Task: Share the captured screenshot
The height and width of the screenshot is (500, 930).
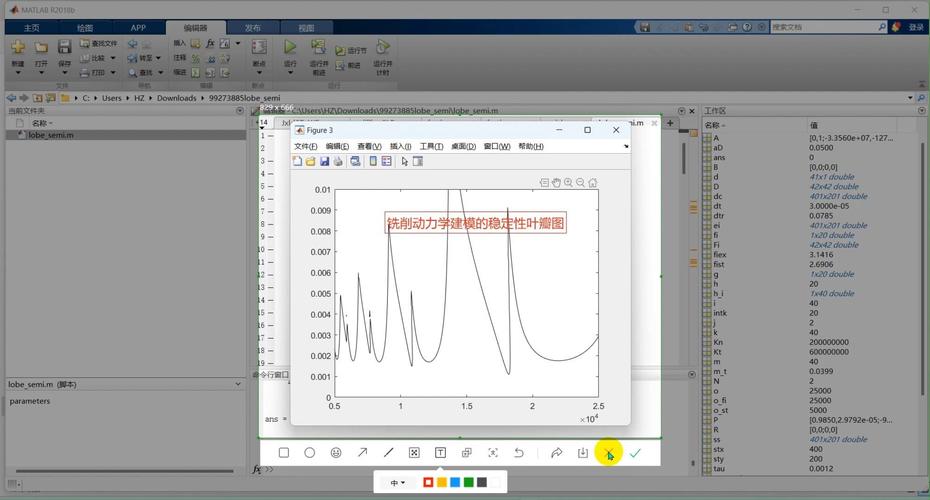Action: tap(556, 453)
